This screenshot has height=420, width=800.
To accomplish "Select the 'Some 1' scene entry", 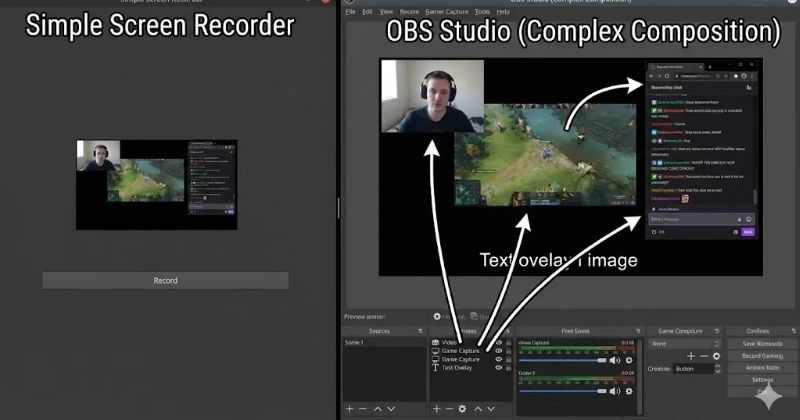I will [384, 342].
